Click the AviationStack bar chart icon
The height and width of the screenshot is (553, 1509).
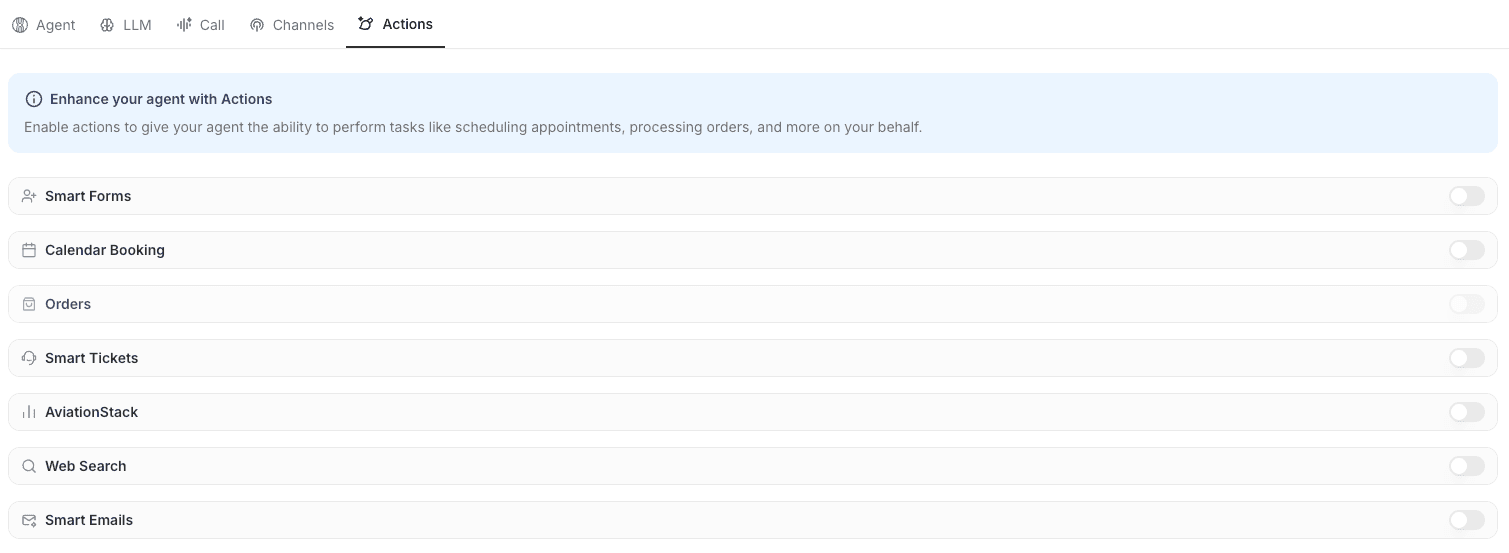click(x=29, y=412)
